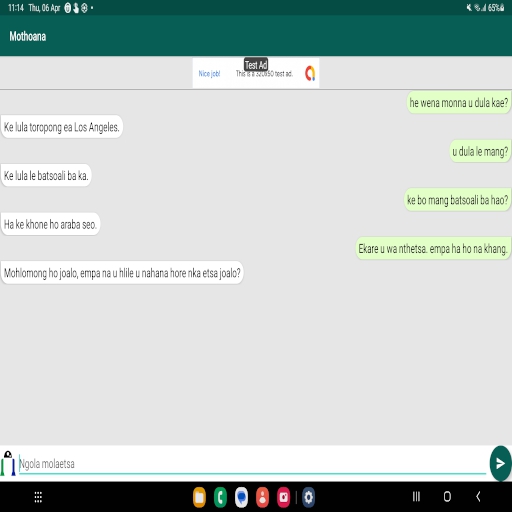
Task: Tap the Lesotho flag icon beside input
Action: [8, 463]
